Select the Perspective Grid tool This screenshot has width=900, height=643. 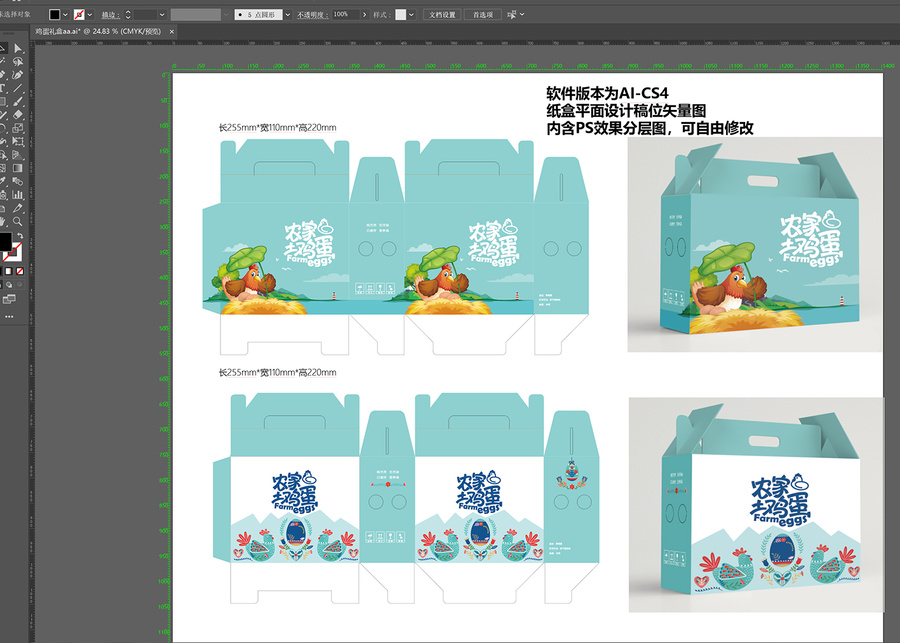(18, 155)
